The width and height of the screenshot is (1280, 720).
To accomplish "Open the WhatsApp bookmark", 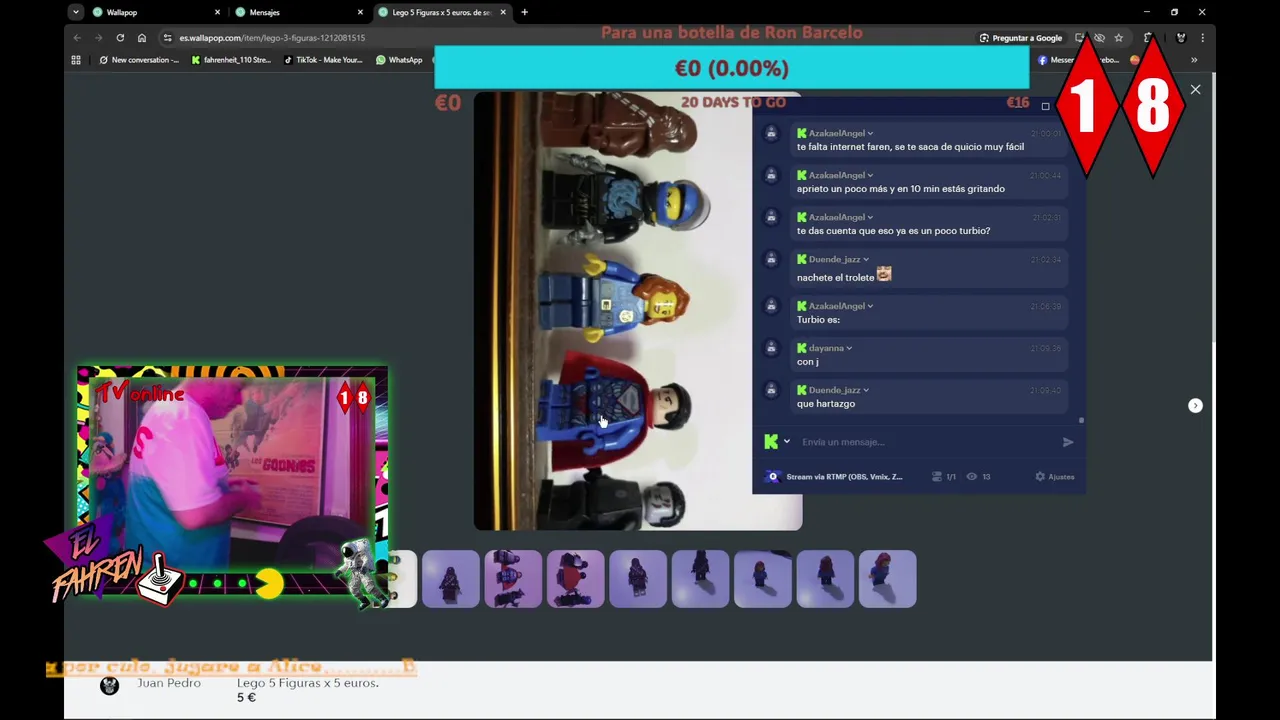I will coord(399,60).
